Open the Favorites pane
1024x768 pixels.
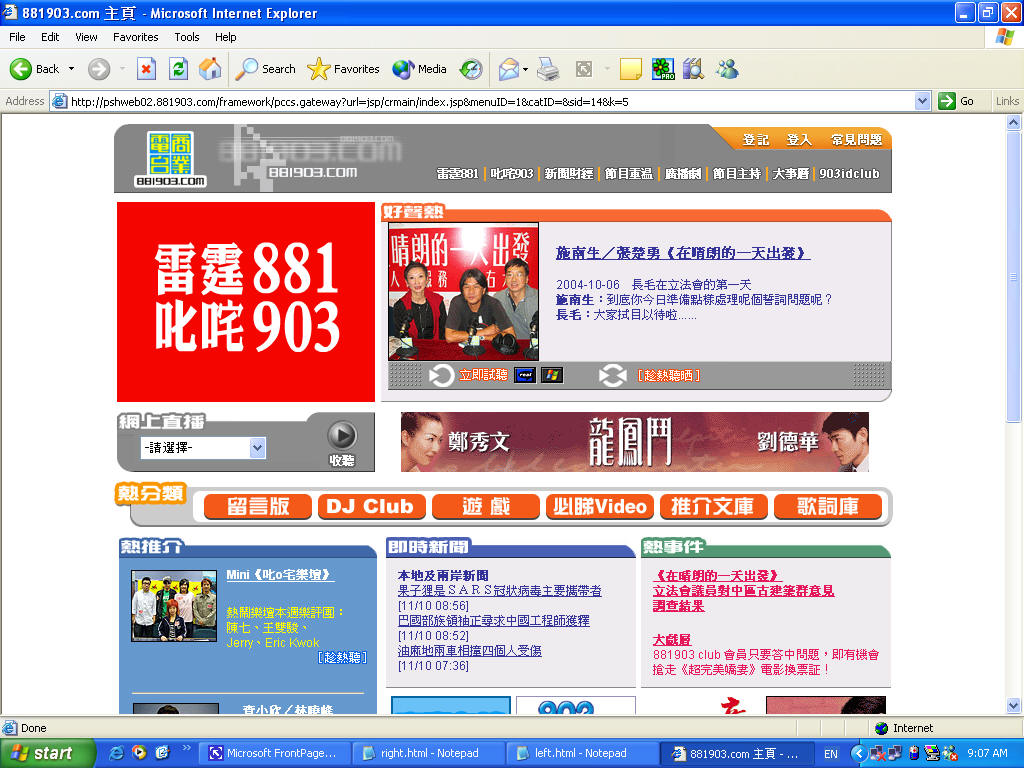coord(343,69)
